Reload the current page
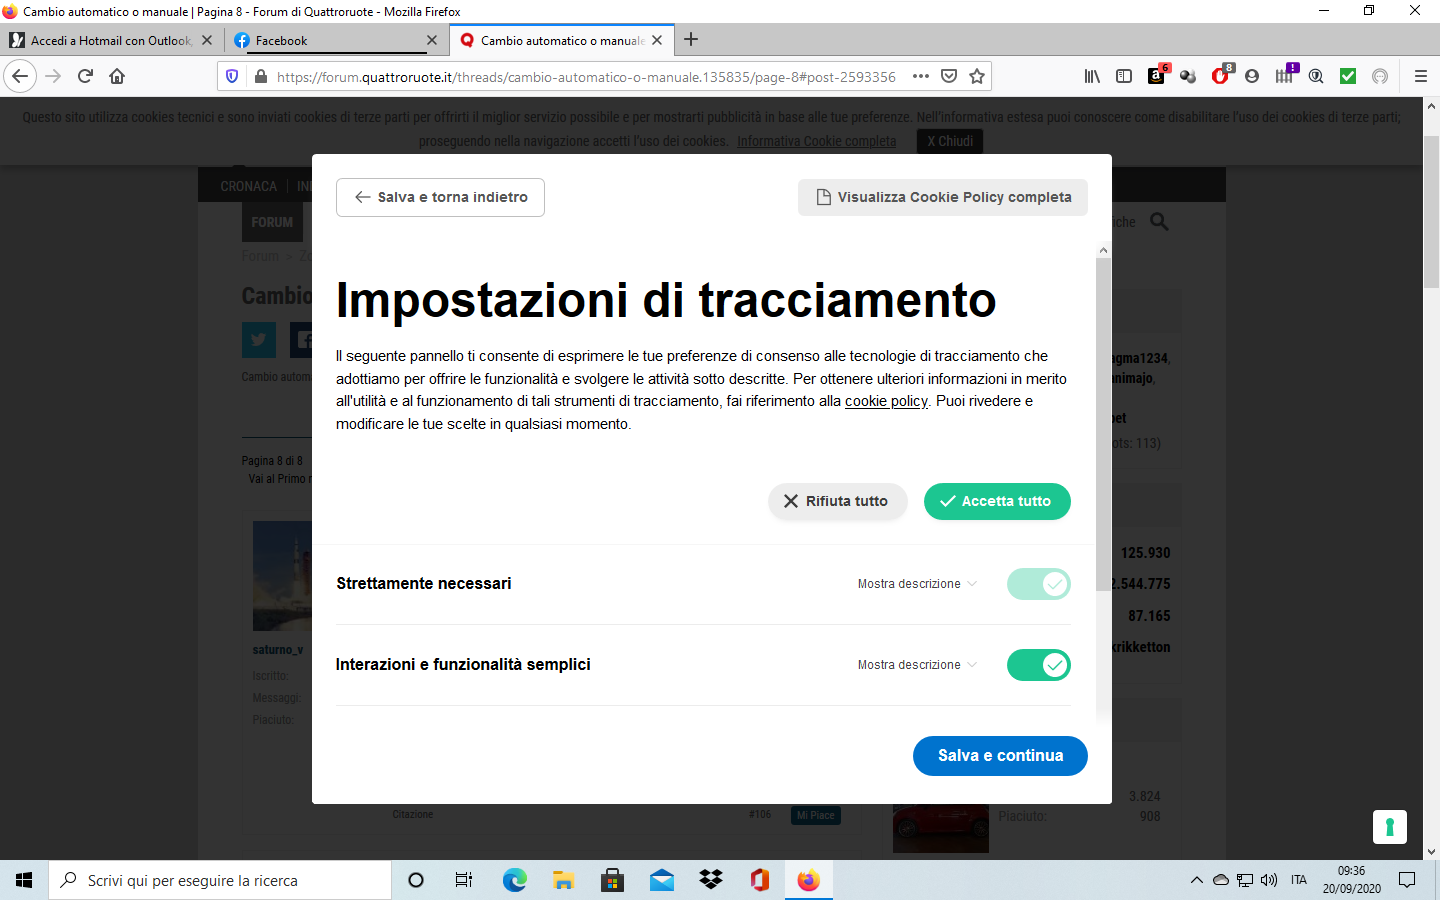This screenshot has height=900, width=1440. 85,76
